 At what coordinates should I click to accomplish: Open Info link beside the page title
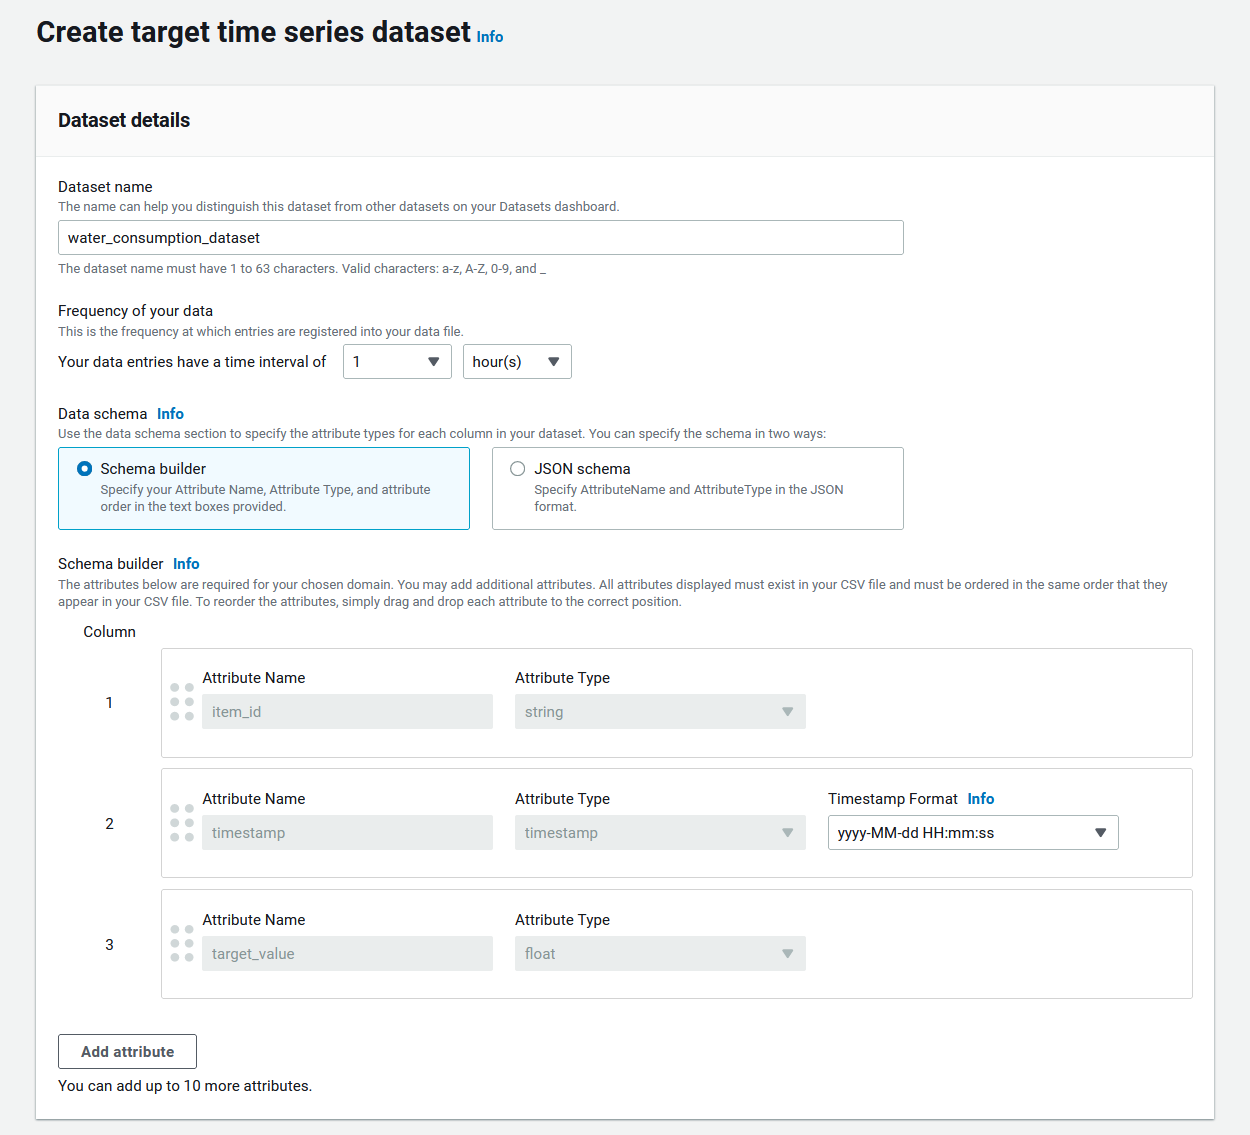coord(490,37)
